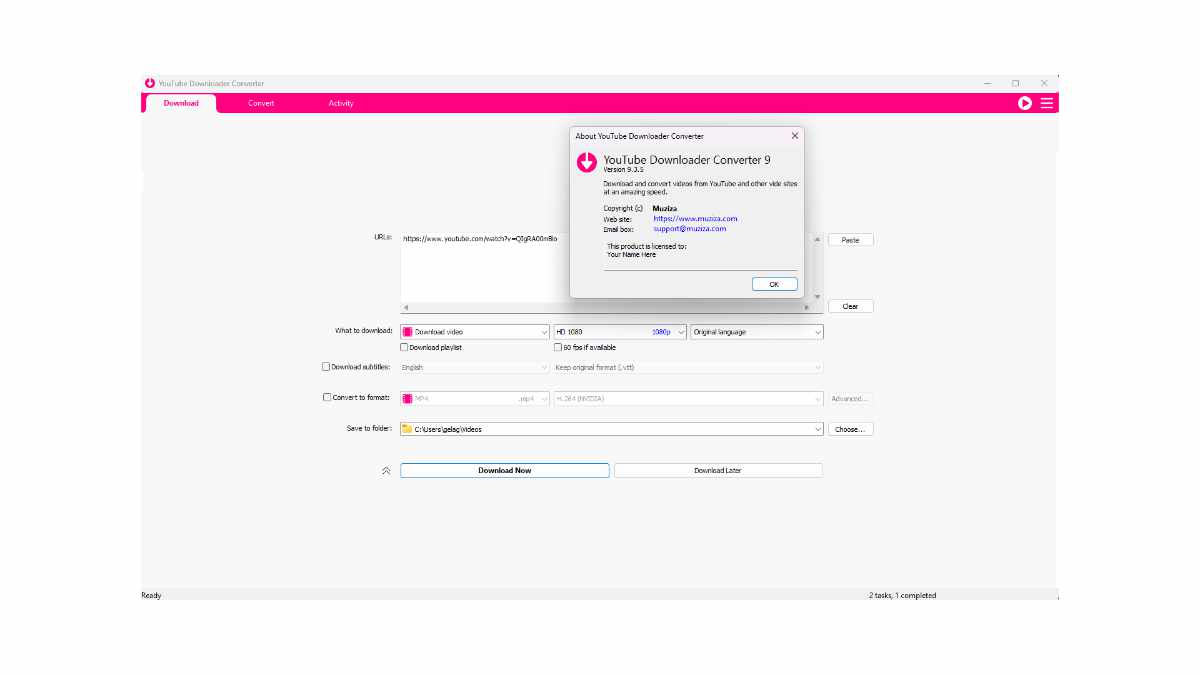The image size is (1200, 675).
Task: Click the pink video icon in 'Download video'
Action: 408,331
